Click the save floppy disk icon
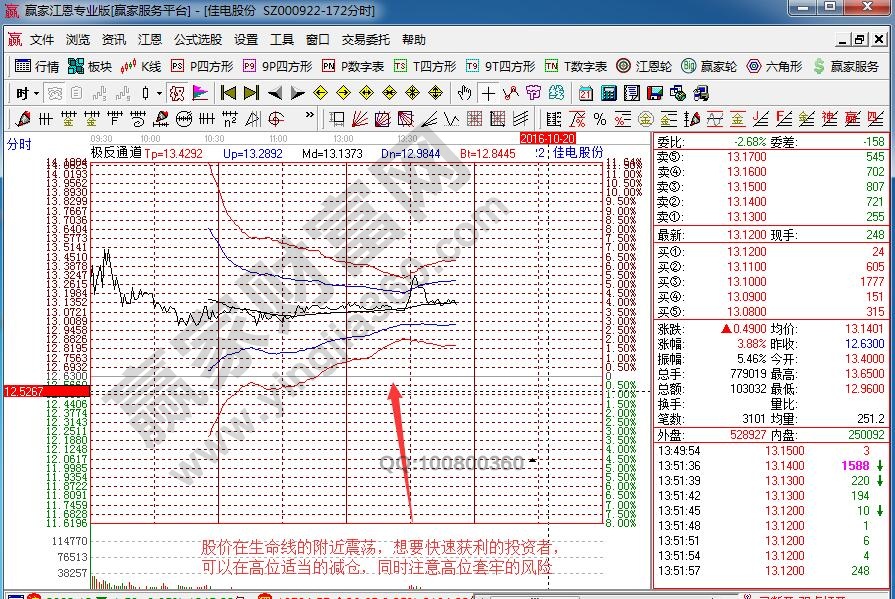895x599 pixels. point(653,93)
